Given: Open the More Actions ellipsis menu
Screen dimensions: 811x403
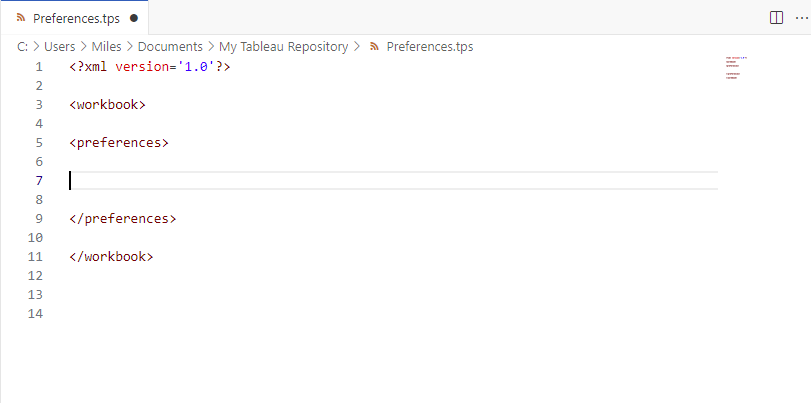Looking at the screenshot, I should click(x=800, y=18).
